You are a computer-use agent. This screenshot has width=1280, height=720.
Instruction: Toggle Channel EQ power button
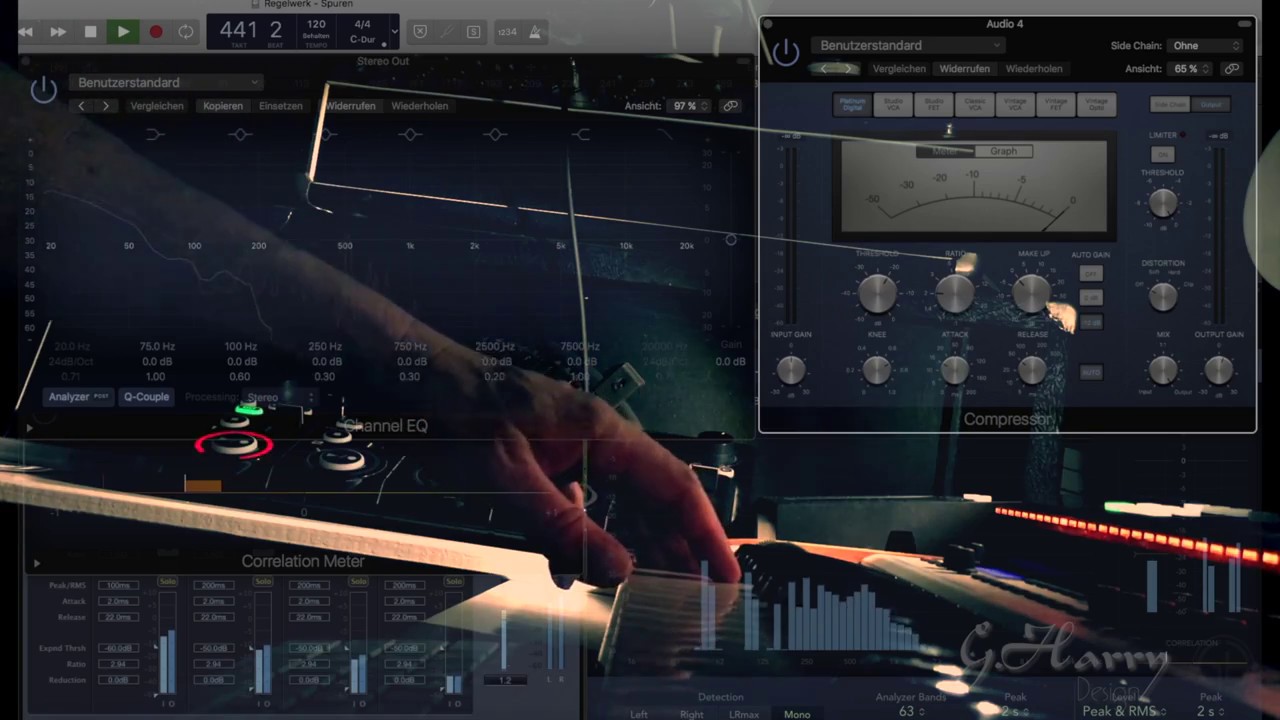point(43,90)
